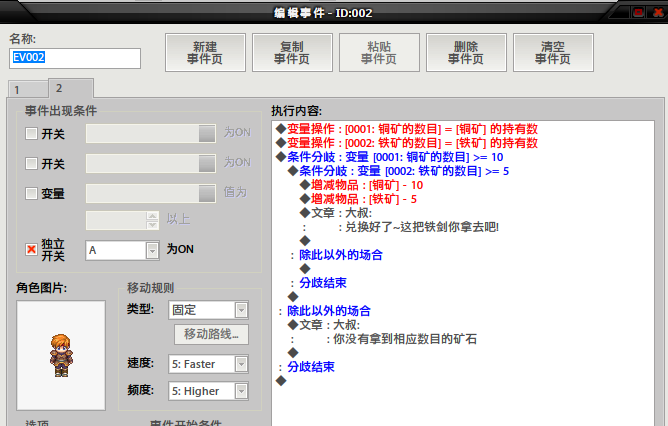
Task: Open the 类型 dropdown showing 固定
Action: coord(208,310)
